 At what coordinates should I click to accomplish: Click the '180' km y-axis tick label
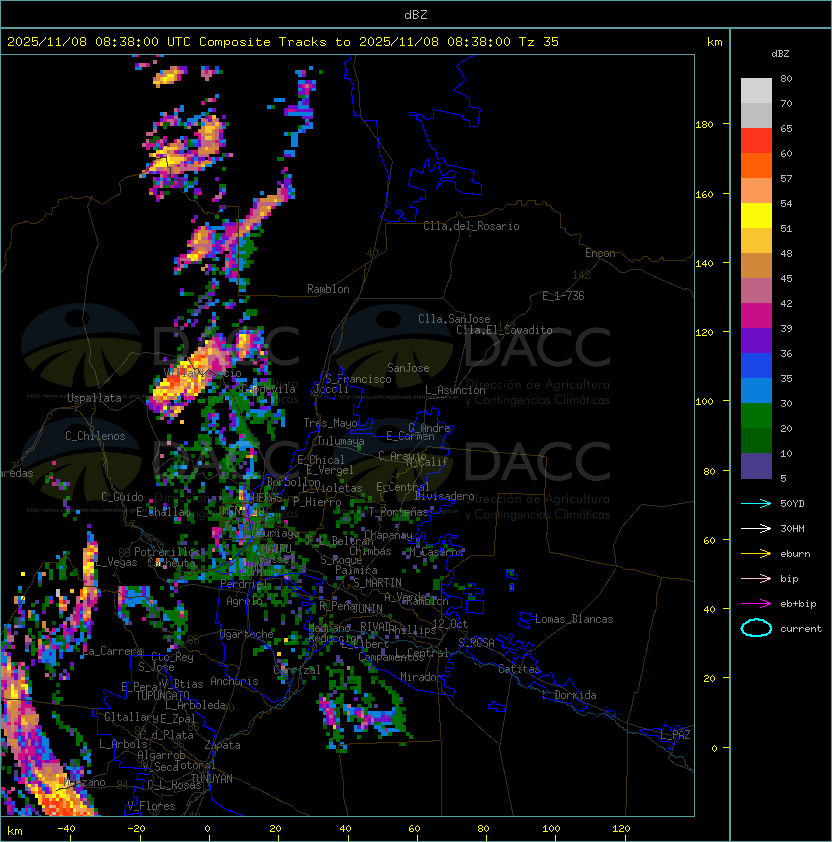click(x=704, y=125)
